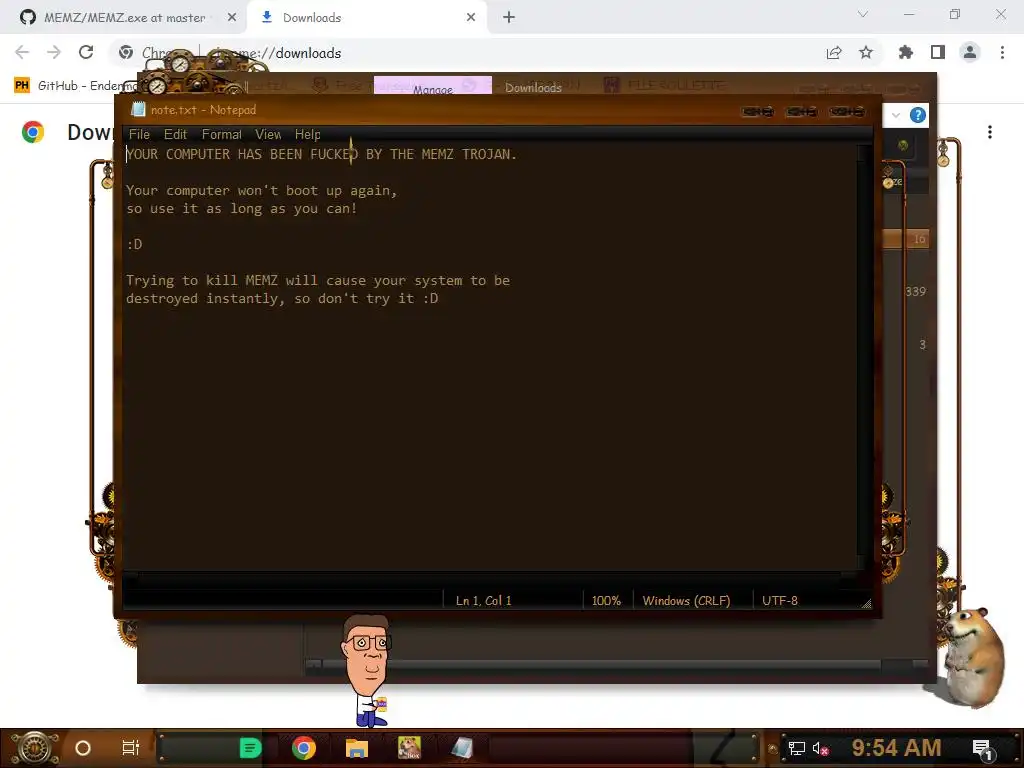Open the Chrome extensions puzzle icon

[x=906, y=53]
